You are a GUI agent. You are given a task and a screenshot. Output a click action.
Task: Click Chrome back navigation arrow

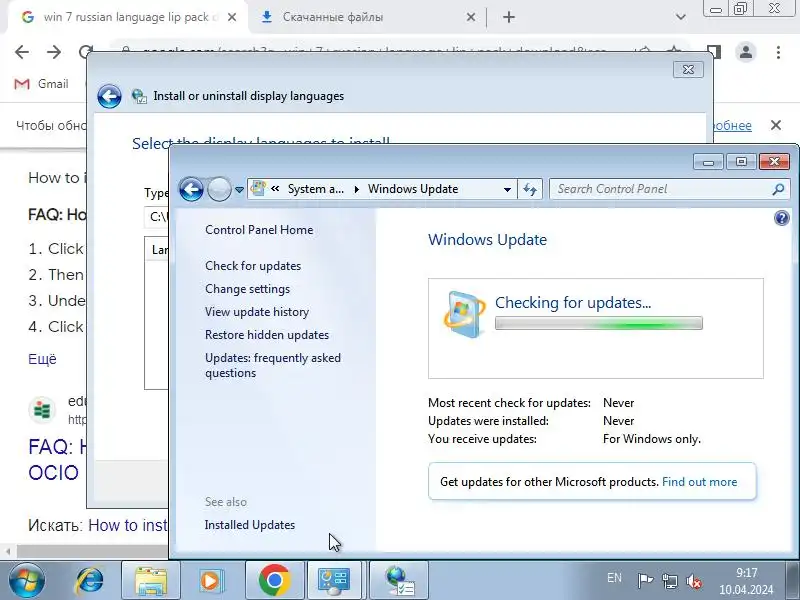coord(22,52)
